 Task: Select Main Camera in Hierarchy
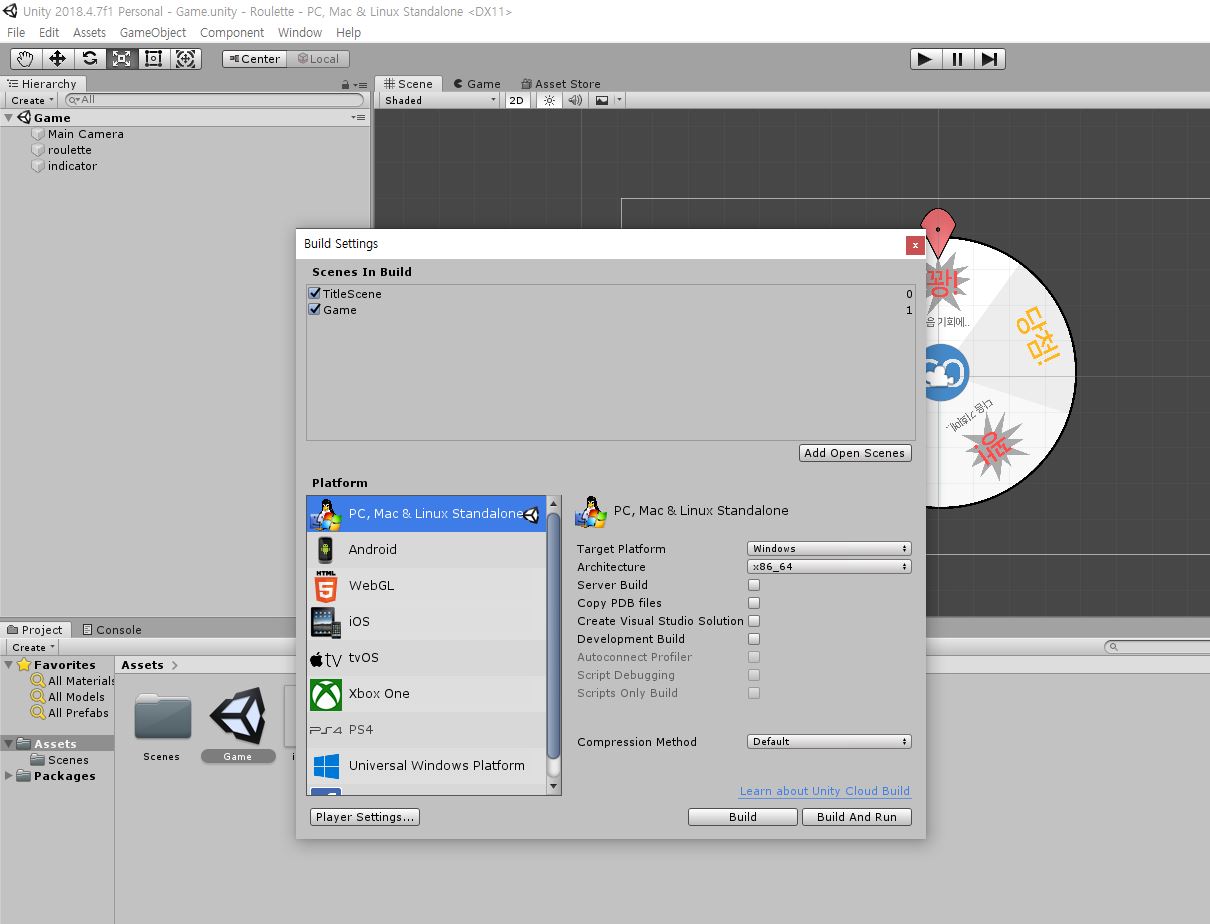tap(86, 134)
